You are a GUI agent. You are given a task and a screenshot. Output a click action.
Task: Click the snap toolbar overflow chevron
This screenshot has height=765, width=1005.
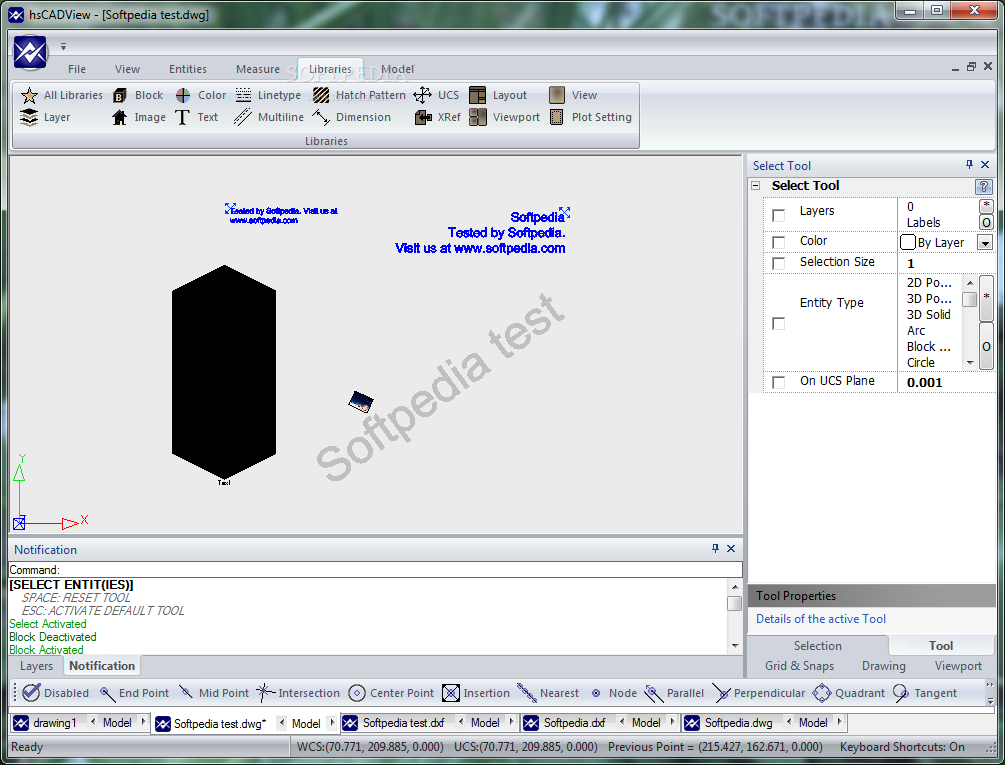(990, 684)
